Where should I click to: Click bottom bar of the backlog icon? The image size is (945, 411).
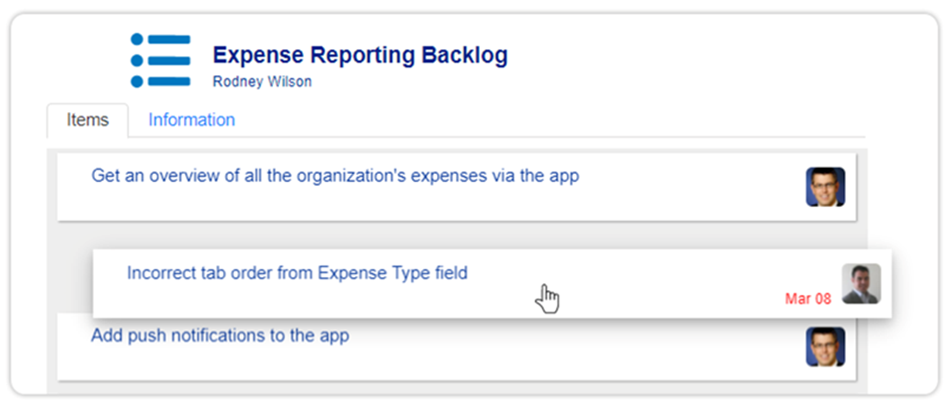pos(169,81)
